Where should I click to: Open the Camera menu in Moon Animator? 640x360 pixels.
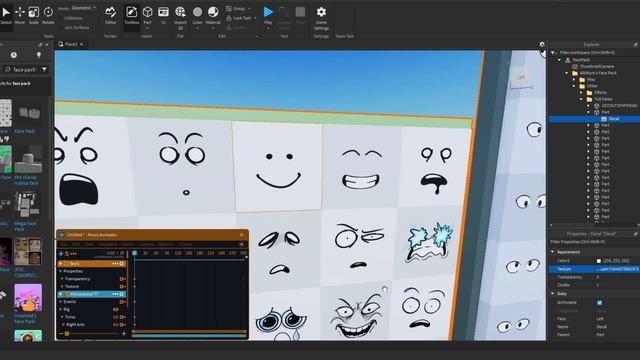pyautogui.click(x=146, y=244)
